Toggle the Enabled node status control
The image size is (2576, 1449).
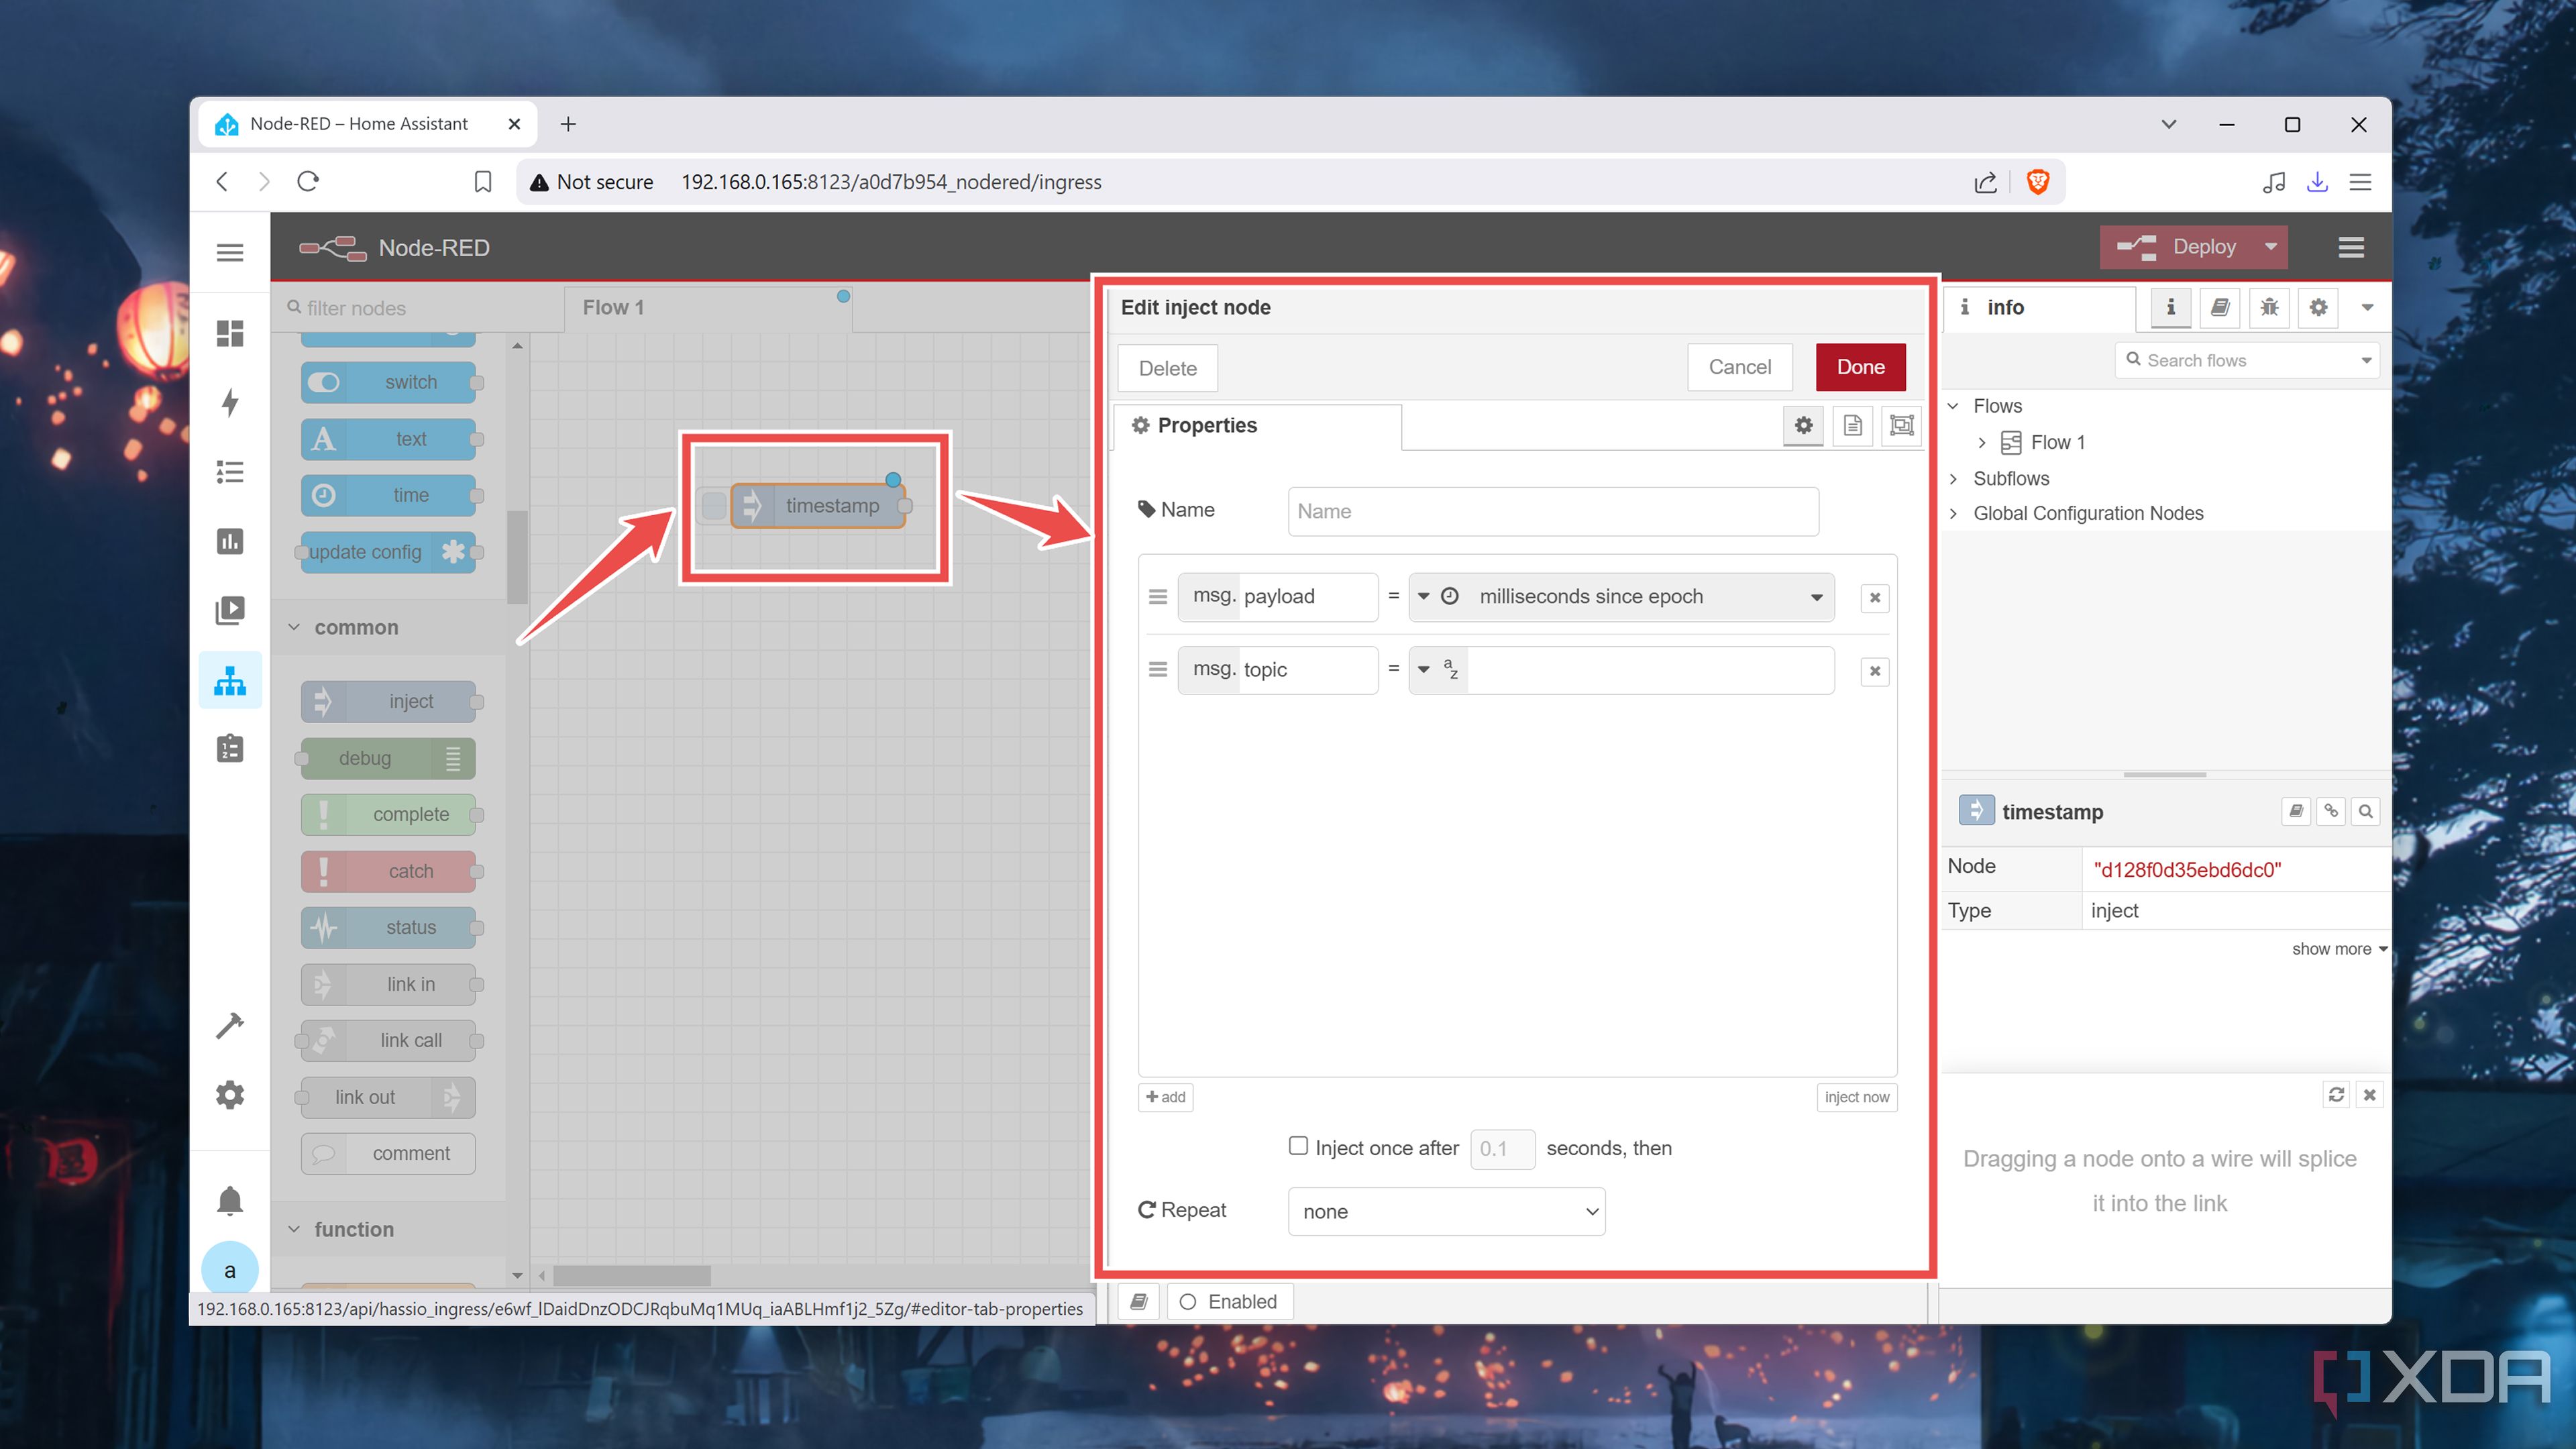click(1229, 1301)
